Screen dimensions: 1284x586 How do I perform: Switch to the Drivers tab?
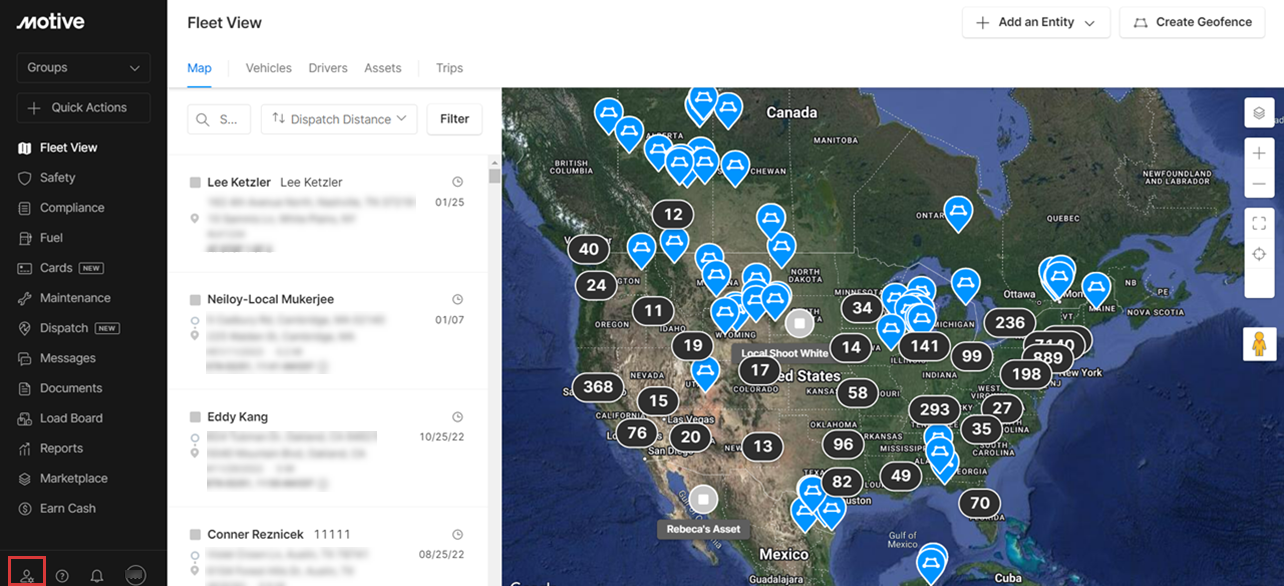[328, 68]
